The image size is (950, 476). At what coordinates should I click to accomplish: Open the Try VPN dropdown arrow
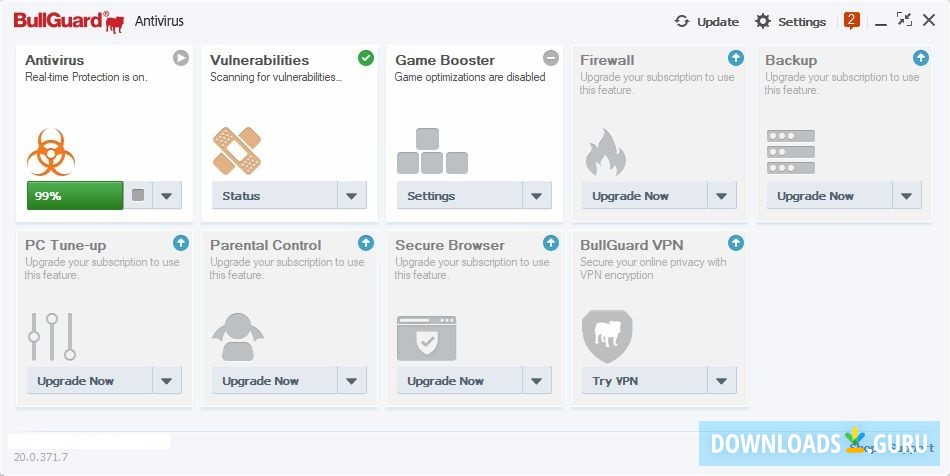point(721,381)
